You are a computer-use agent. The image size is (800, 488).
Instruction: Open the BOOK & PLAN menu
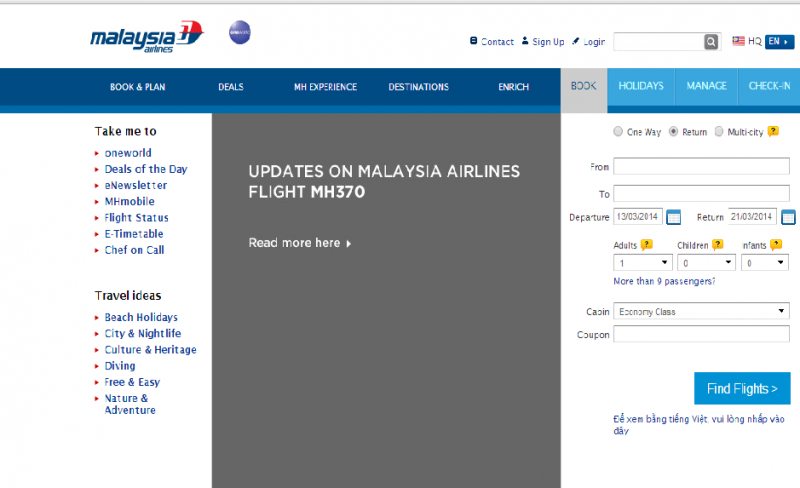138,87
